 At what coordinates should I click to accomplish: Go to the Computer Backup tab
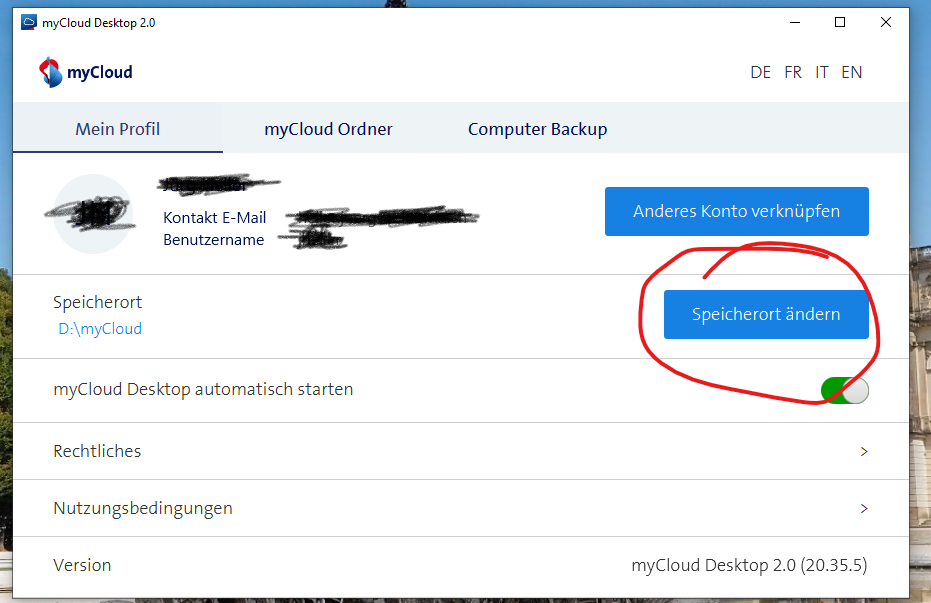pyautogui.click(x=537, y=129)
